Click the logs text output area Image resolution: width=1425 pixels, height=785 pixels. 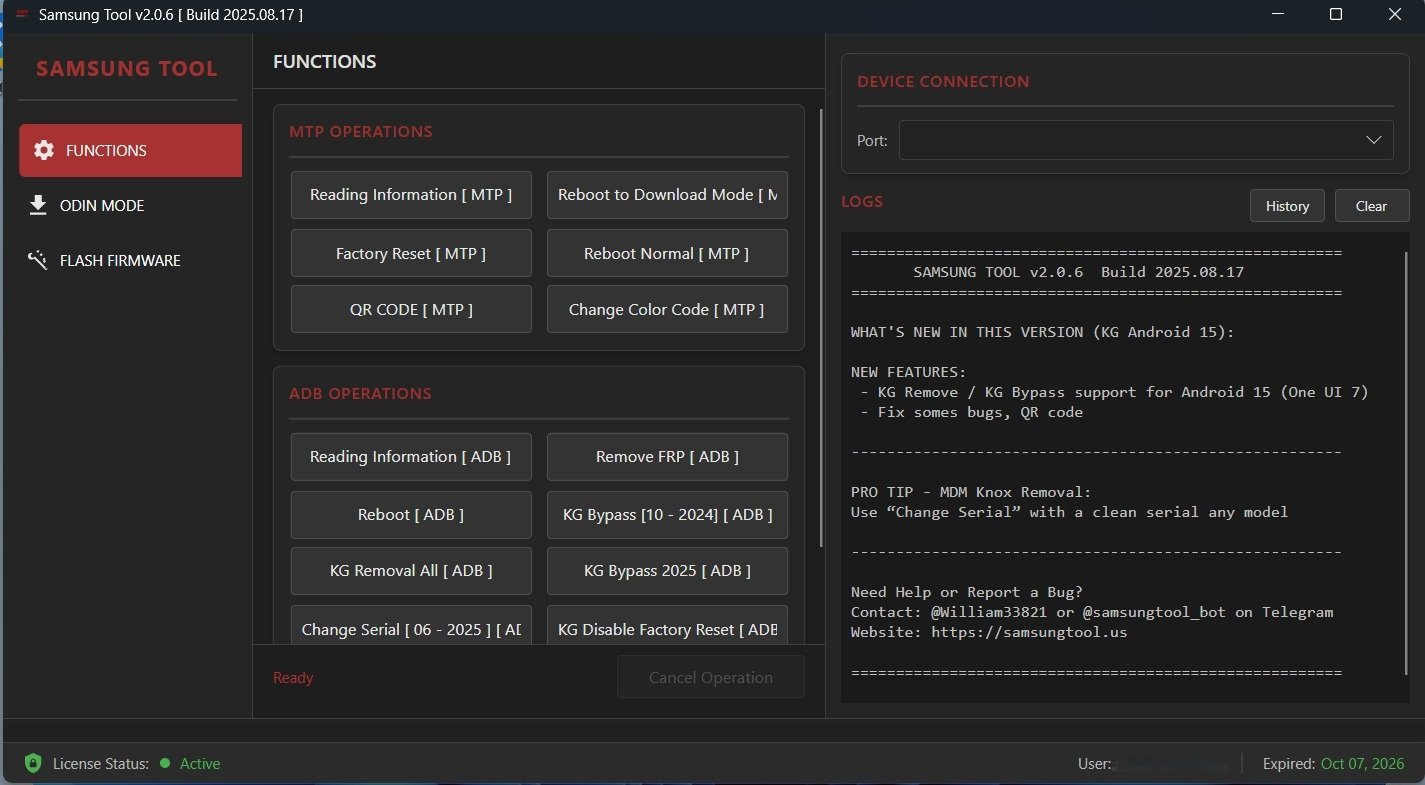click(x=1120, y=470)
